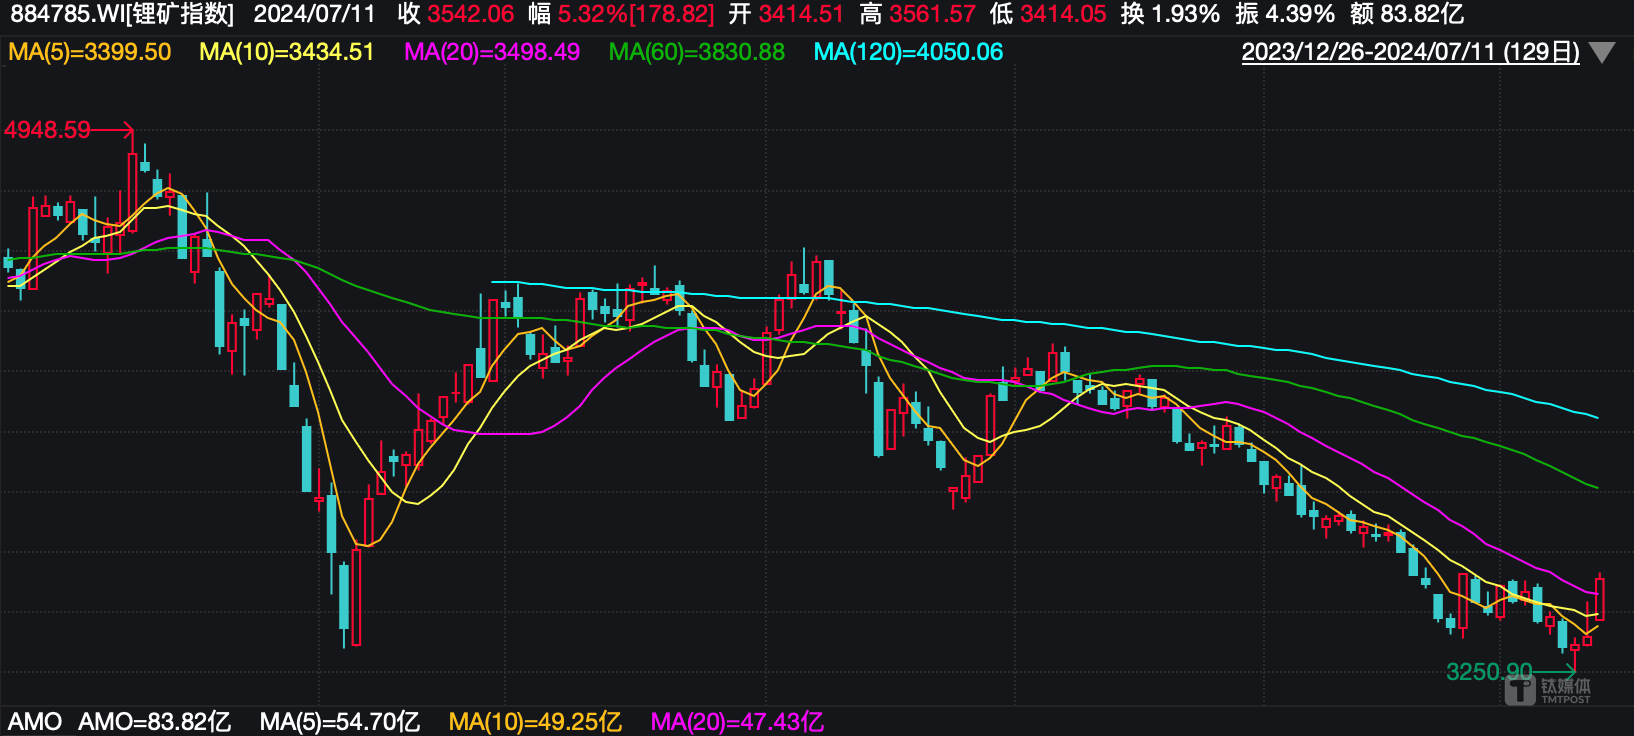Screen dimensions: 1634x736
Task: Click the change value 5.32%[178.82]
Action: [636, 14]
